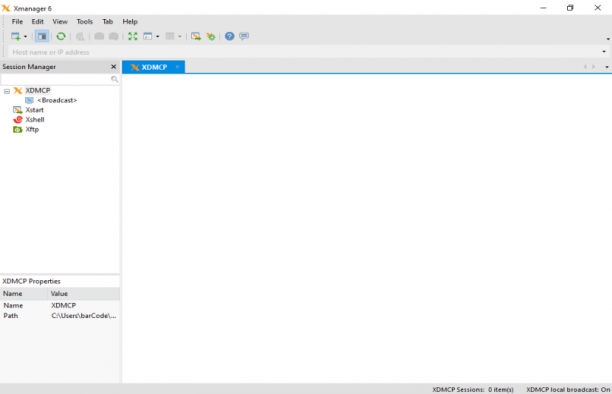
Task: Click the grayed Properties icon in toolbar
Action: [80, 36]
